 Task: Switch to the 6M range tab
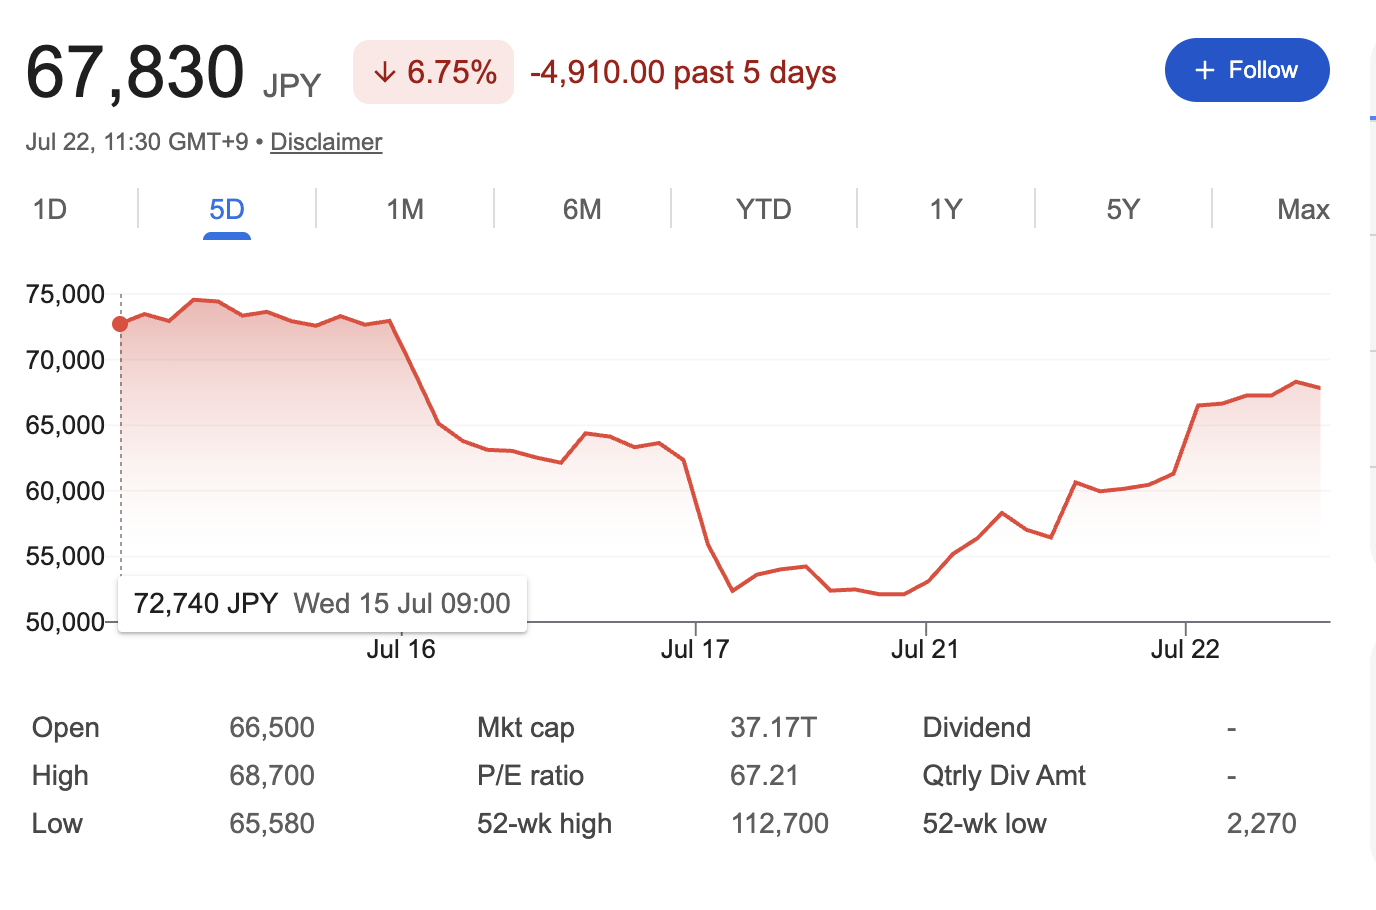[x=582, y=209]
